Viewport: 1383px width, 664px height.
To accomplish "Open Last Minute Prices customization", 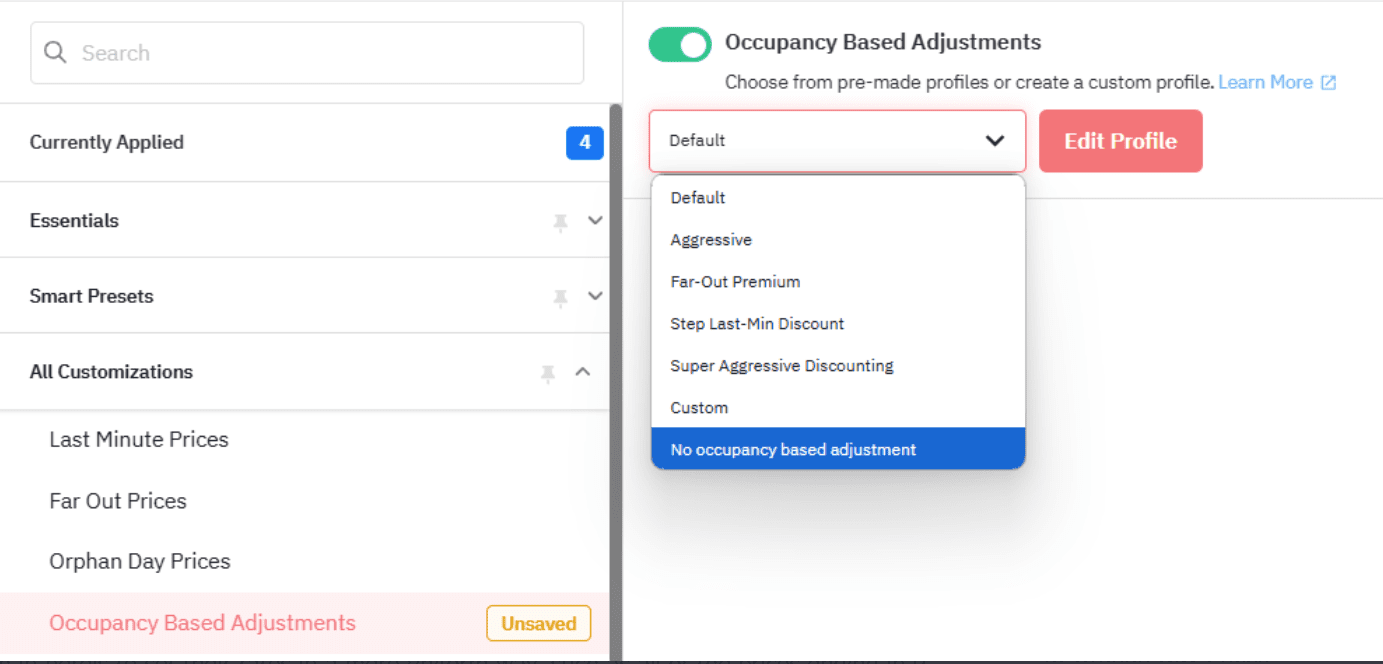I will 139,439.
